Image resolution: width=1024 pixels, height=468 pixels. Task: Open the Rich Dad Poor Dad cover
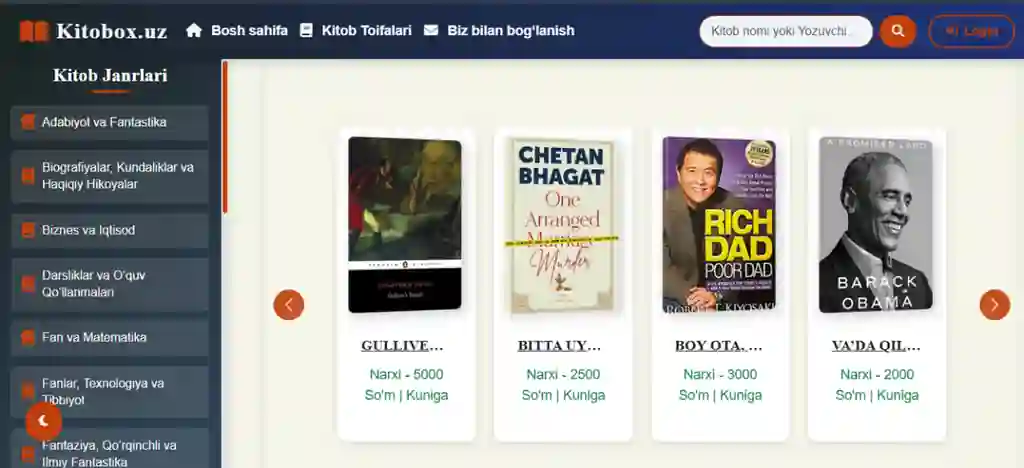(x=719, y=225)
